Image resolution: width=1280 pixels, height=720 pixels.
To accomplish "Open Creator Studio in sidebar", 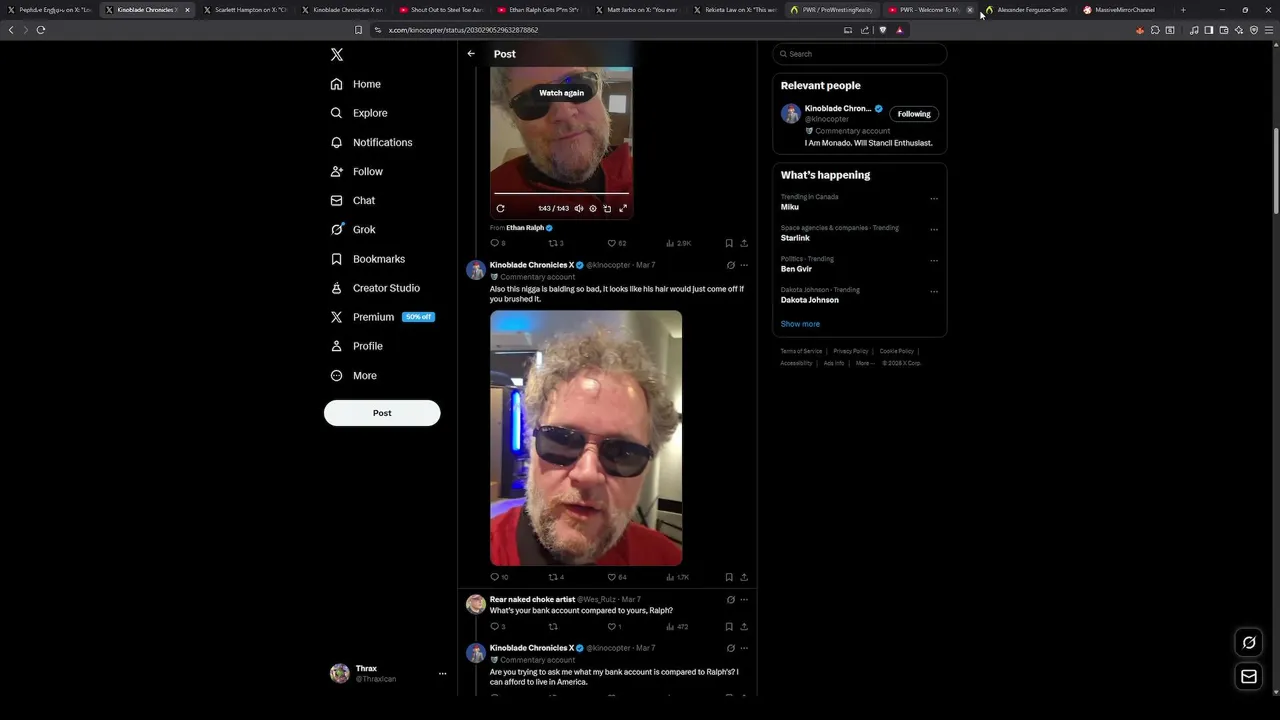I will [x=375, y=288].
